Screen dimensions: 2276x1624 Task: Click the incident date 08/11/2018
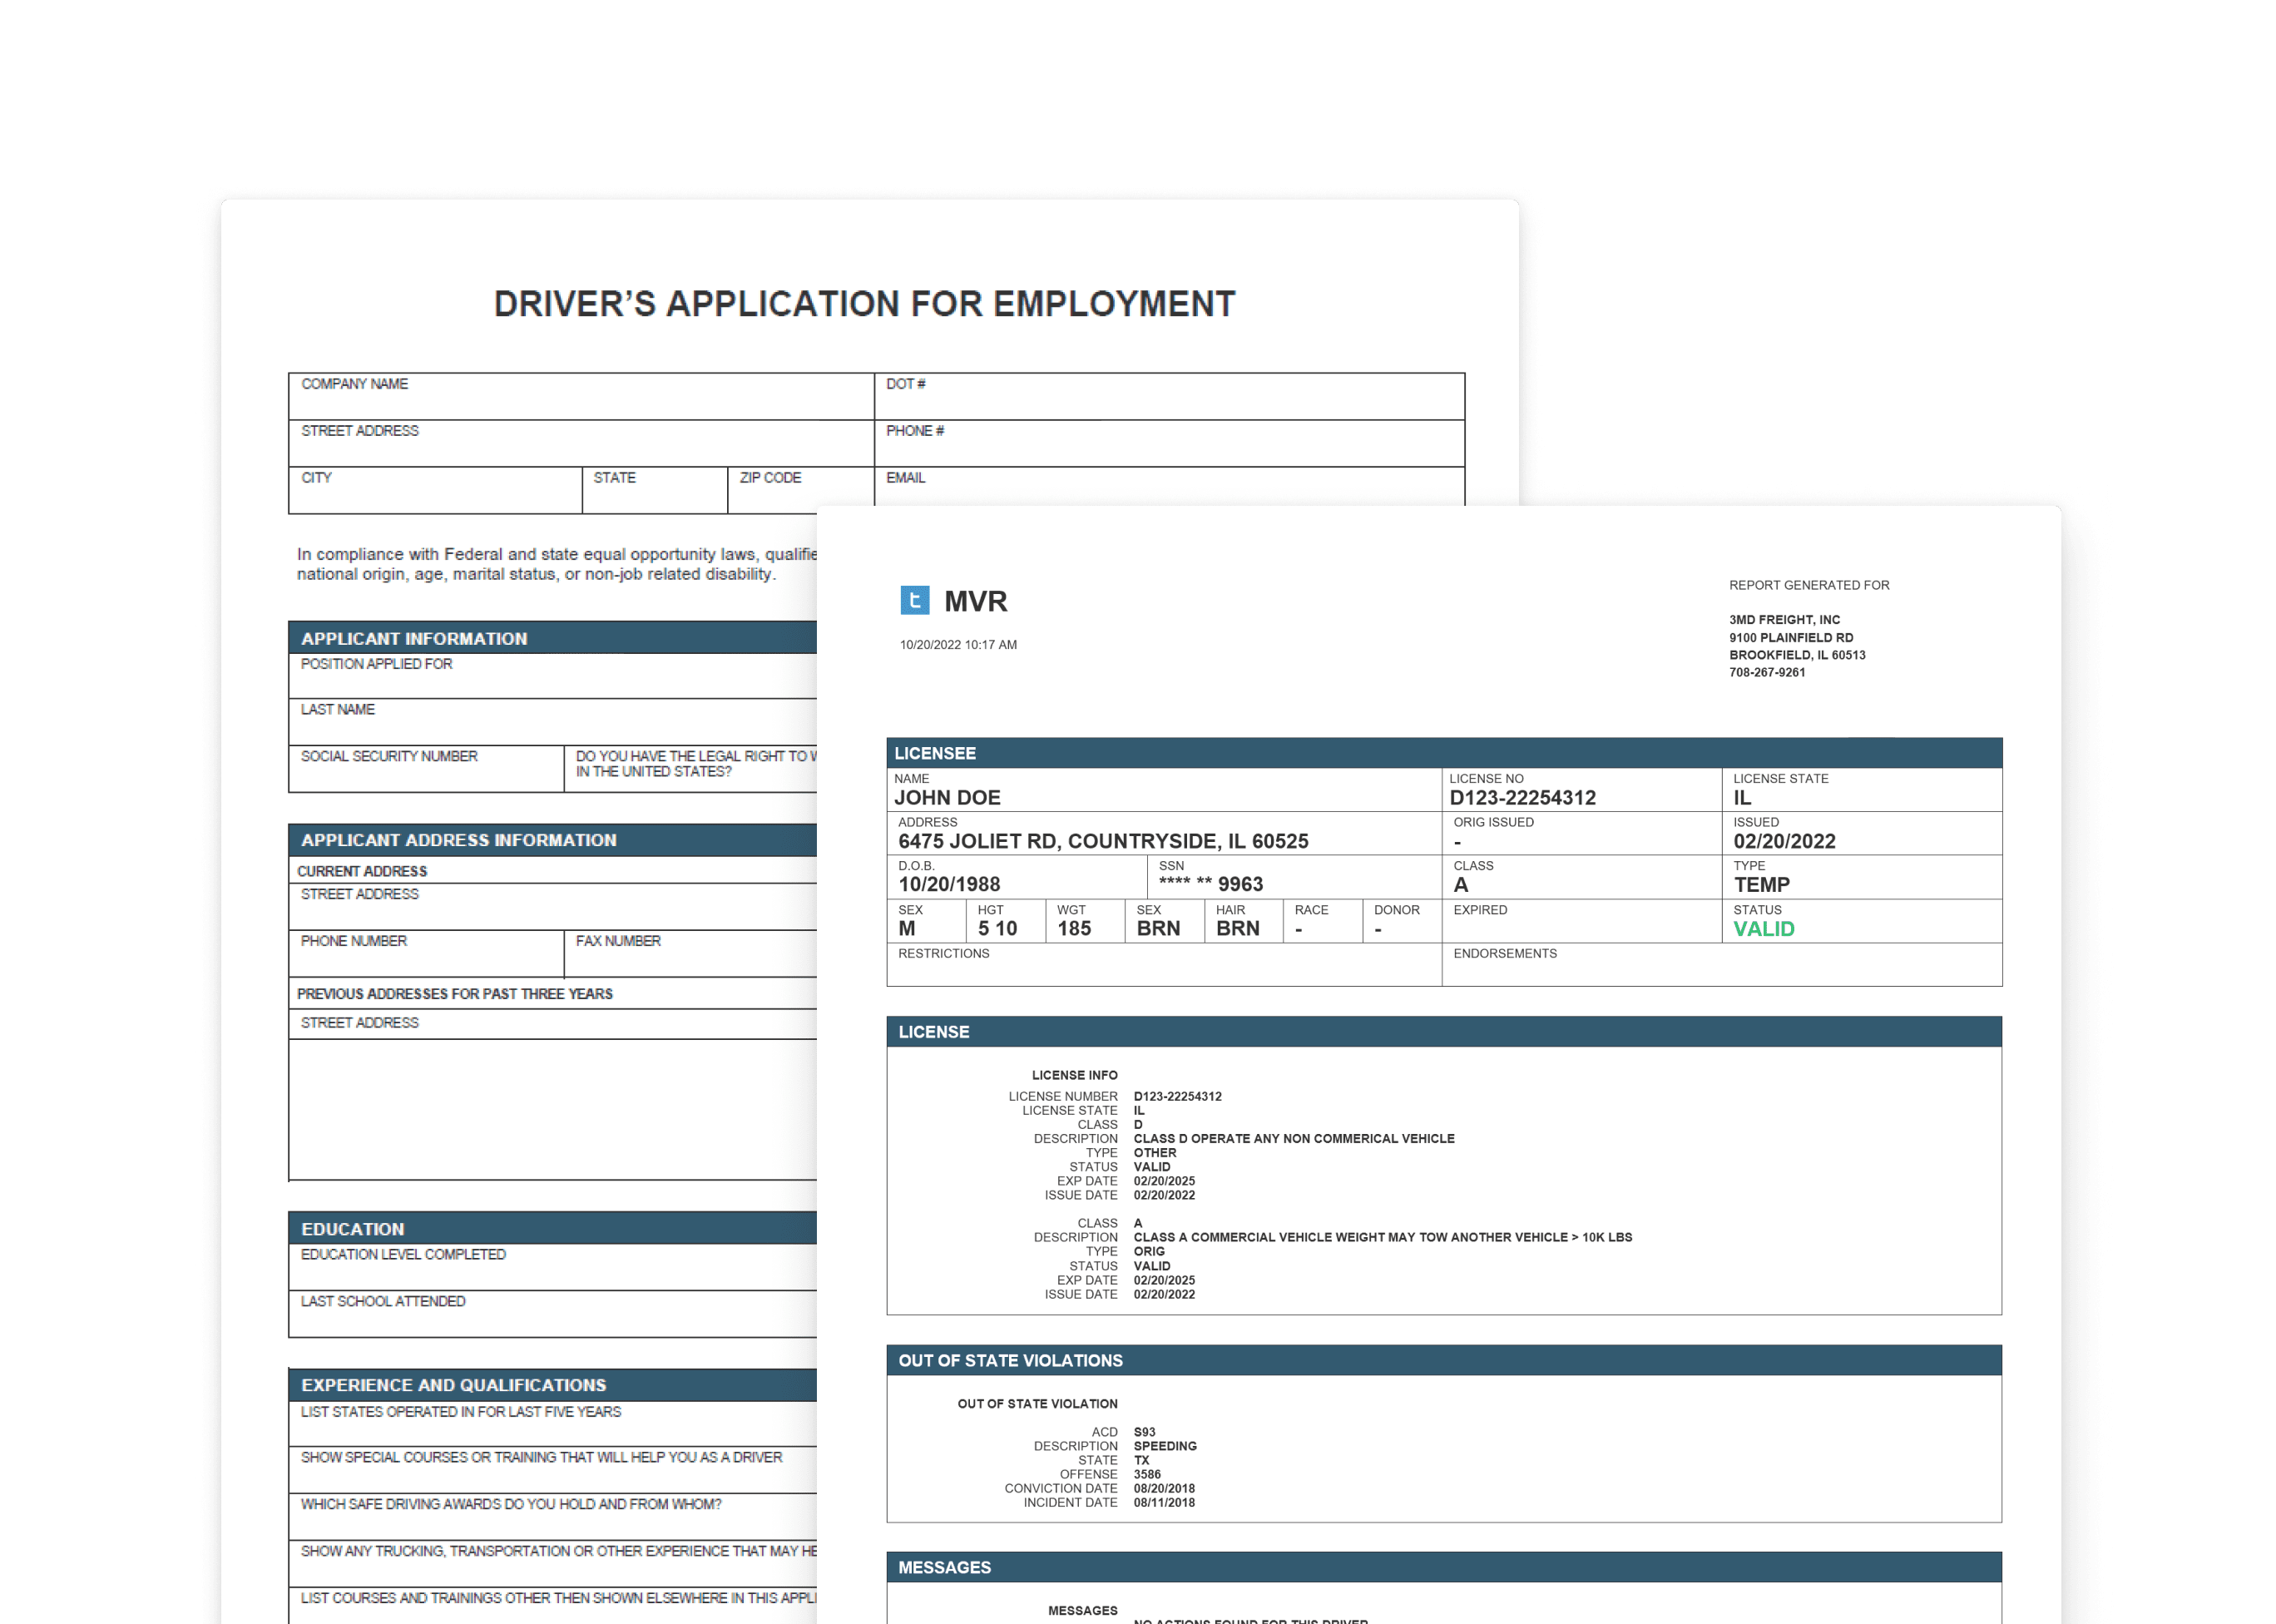[x=1164, y=1502]
